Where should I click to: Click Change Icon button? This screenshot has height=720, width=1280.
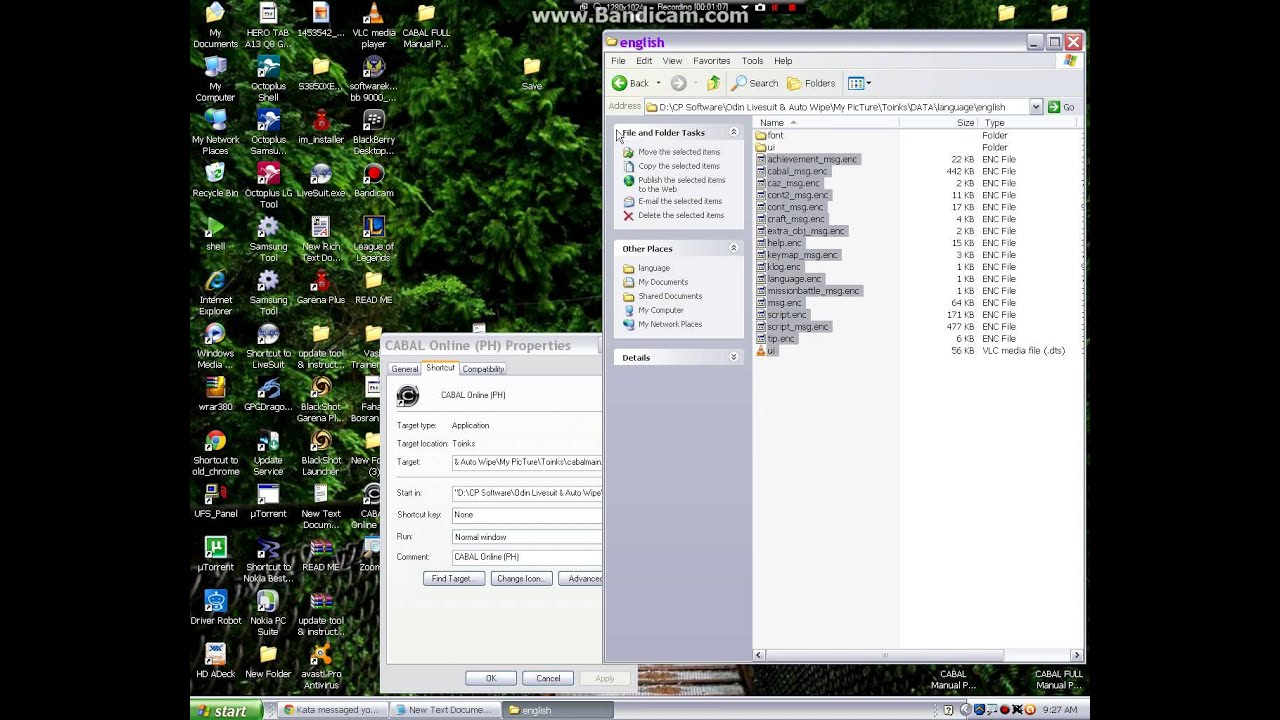521,578
